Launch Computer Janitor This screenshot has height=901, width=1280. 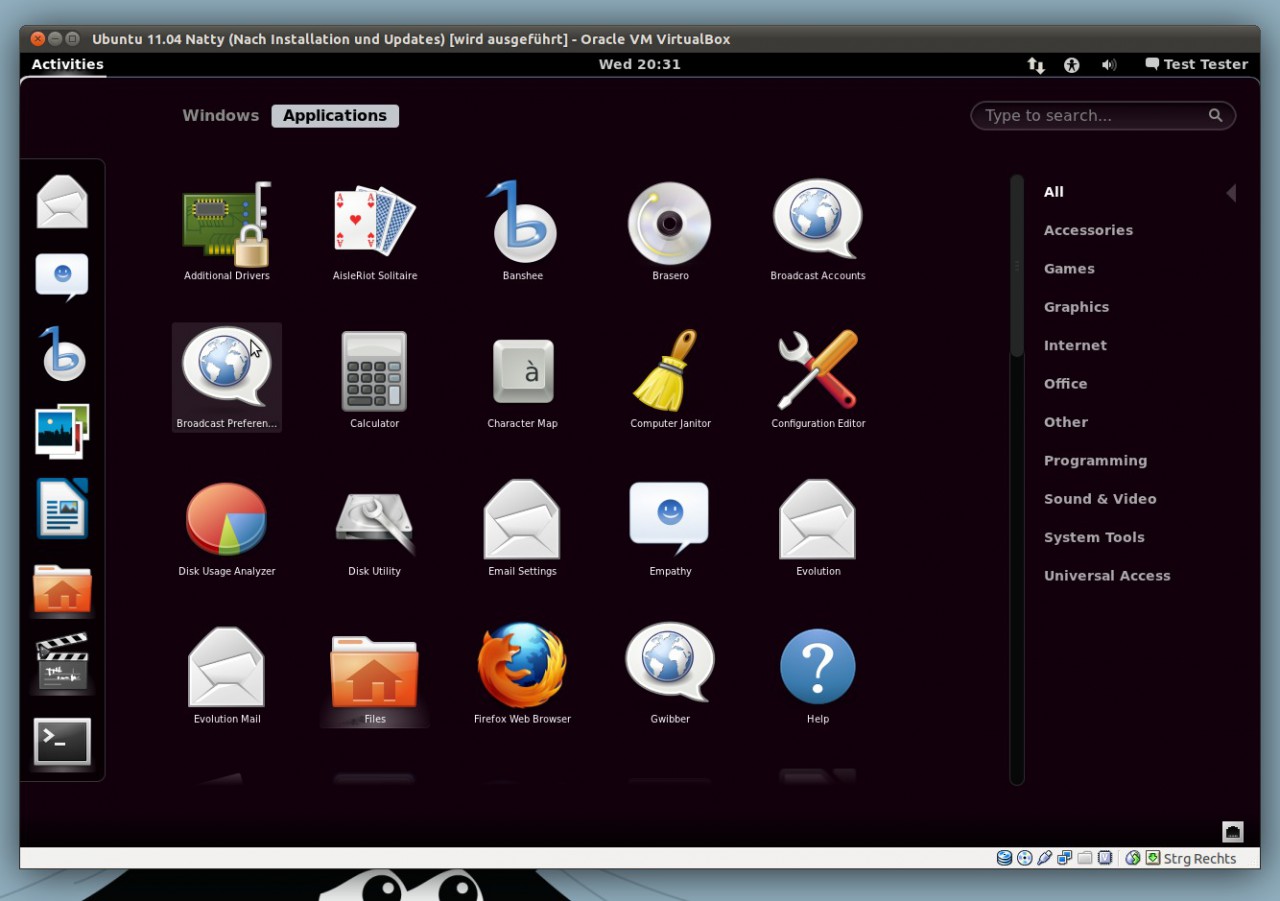click(670, 378)
